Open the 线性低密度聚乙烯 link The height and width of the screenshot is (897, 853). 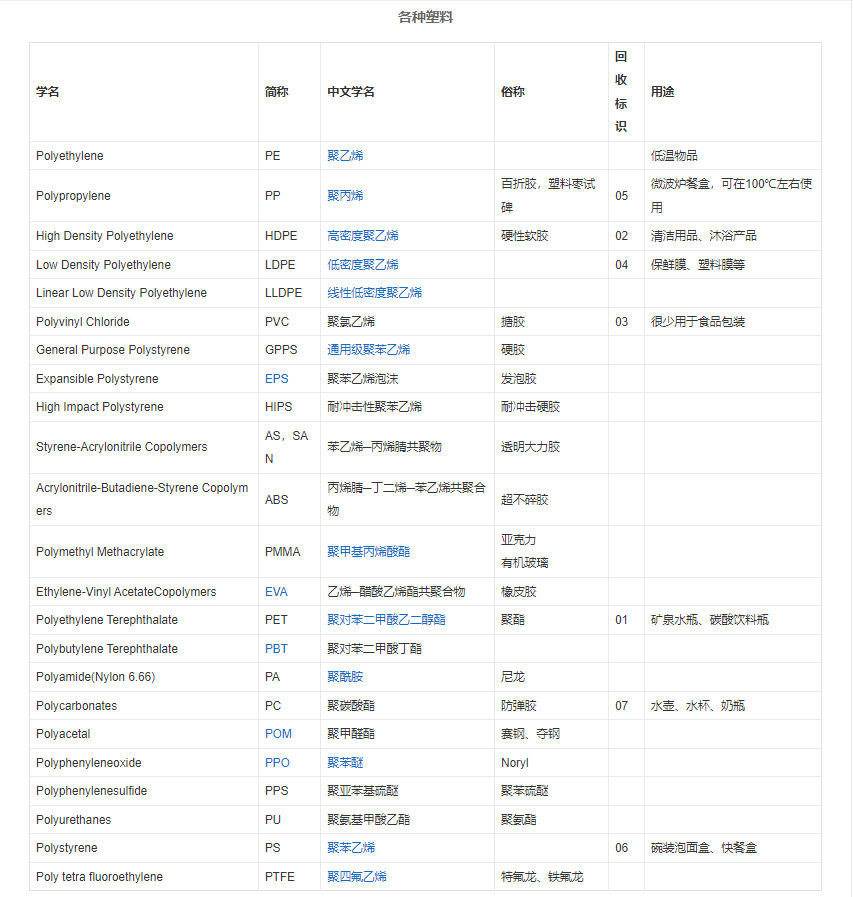coord(374,293)
